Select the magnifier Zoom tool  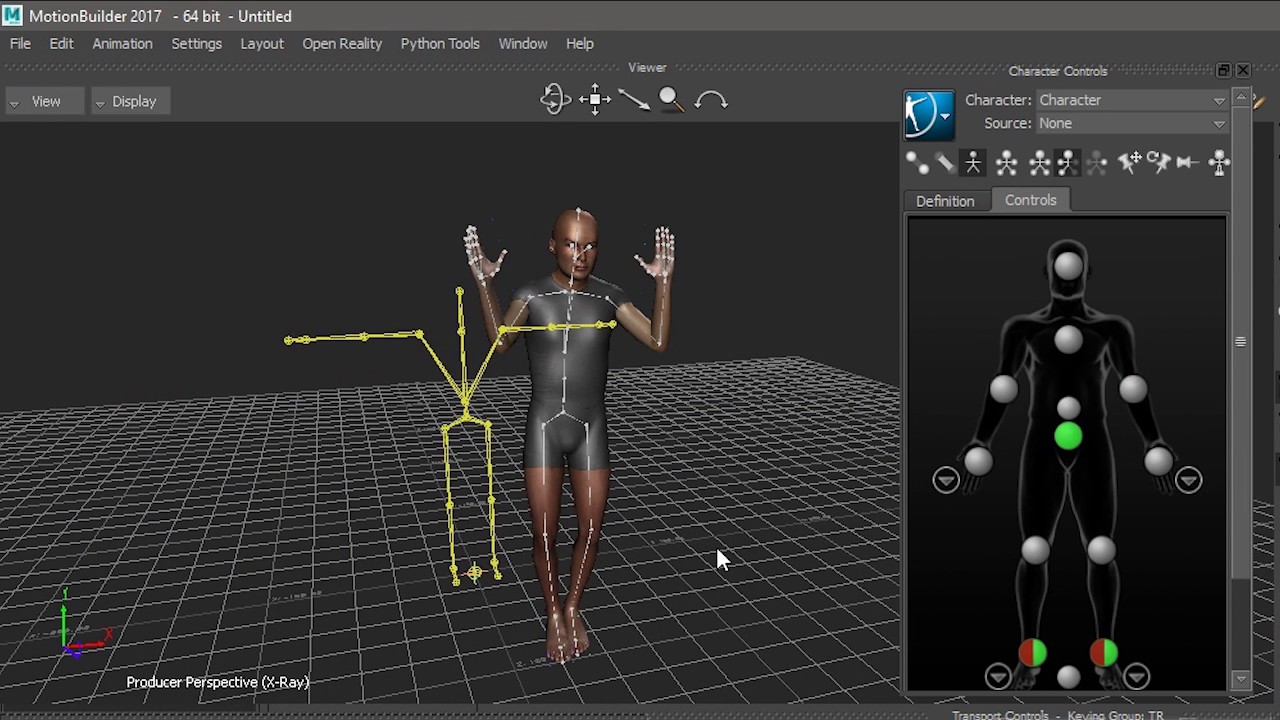coord(671,99)
